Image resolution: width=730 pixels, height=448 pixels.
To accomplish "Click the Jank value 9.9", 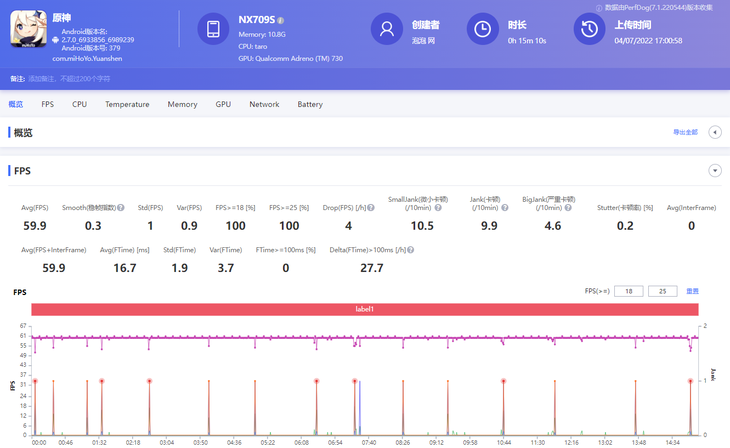I will [489, 226].
